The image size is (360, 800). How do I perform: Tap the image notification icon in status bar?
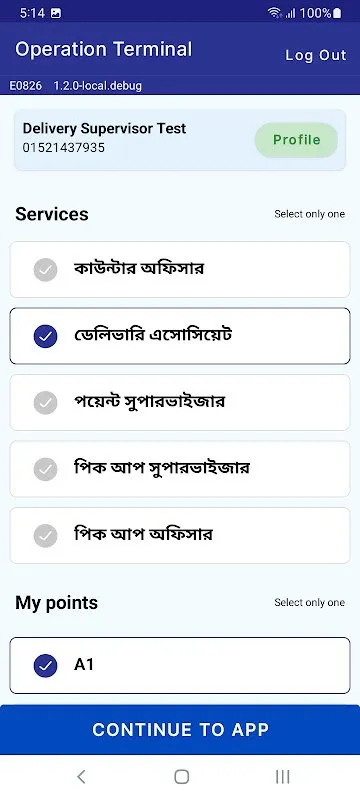56,13
